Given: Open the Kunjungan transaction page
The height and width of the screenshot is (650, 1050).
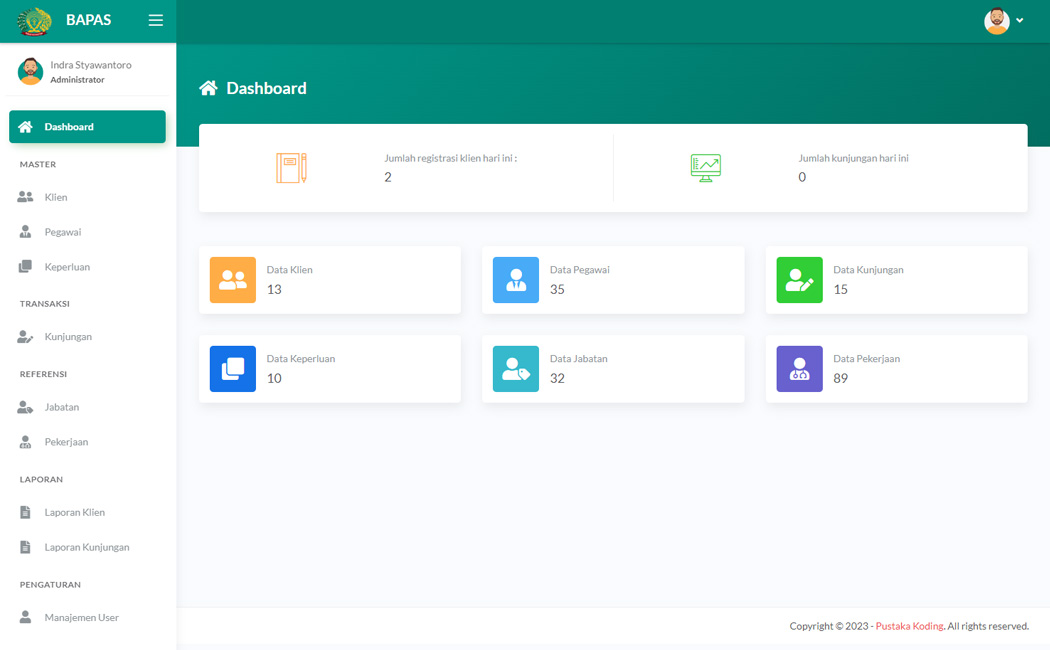Looking at the screenshot, I should coord(68,337).
